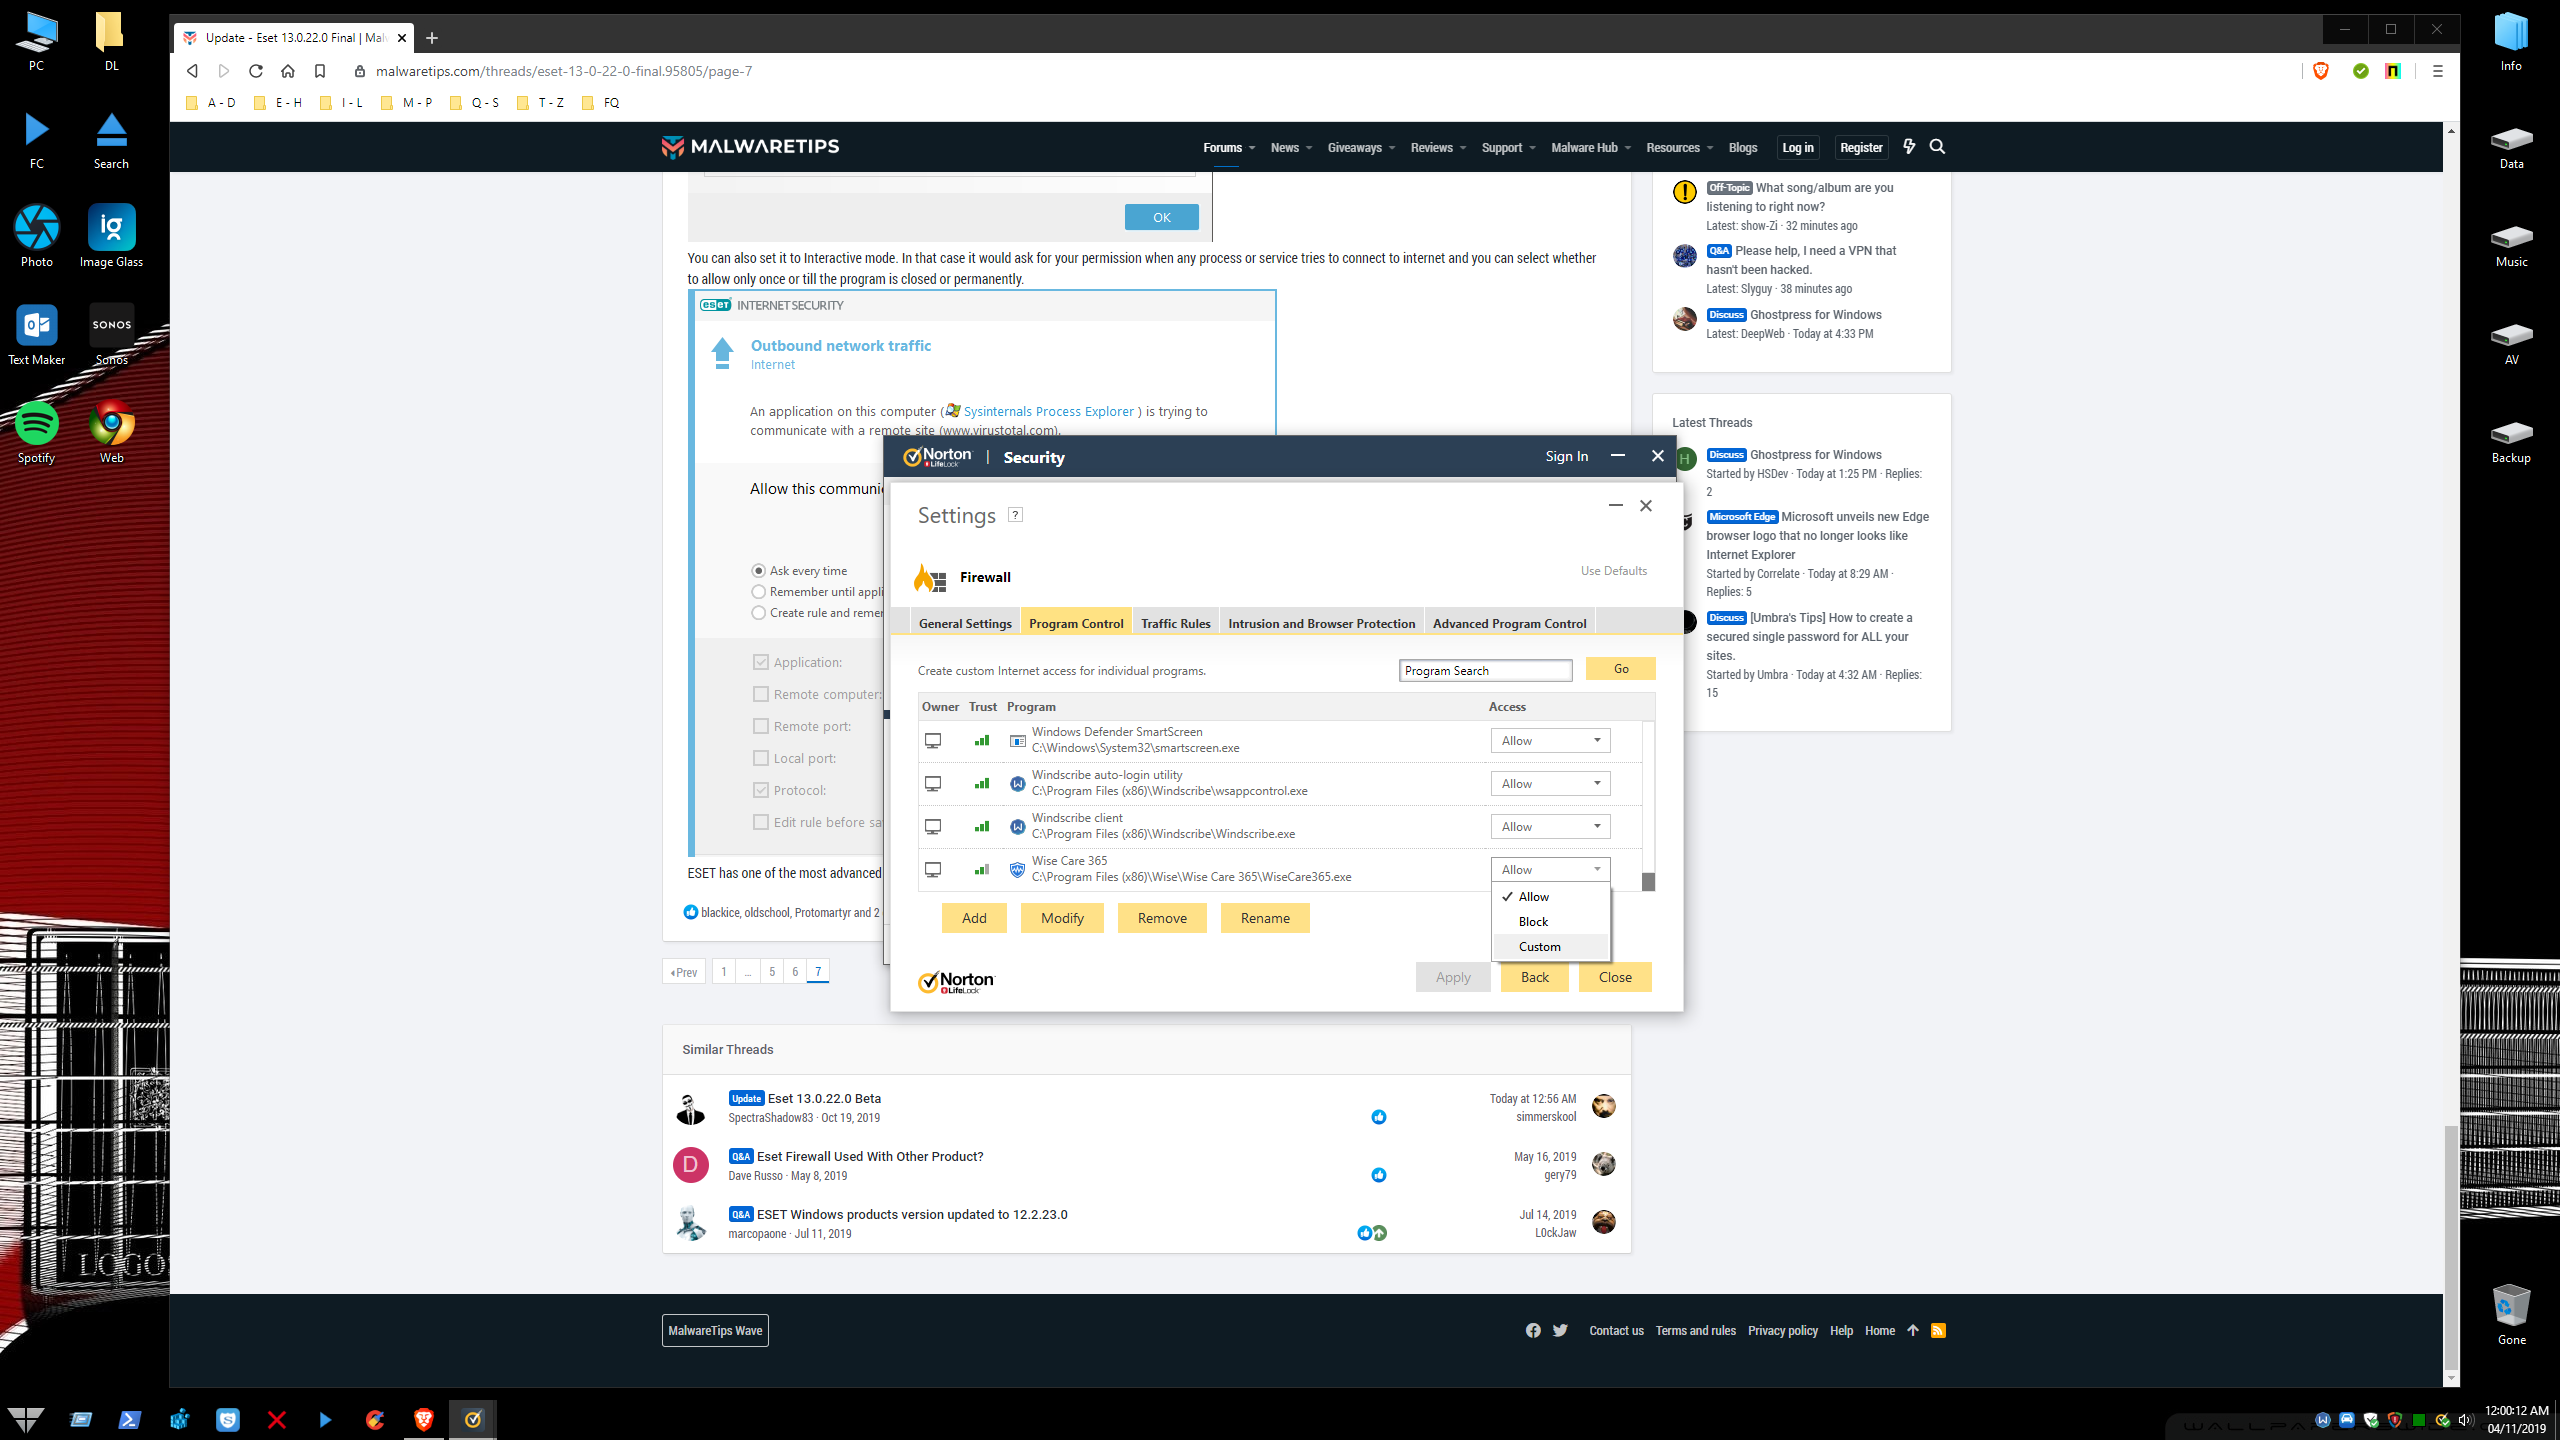Open the MalwareTips search magnifier icon
2560x1440 pixels.
click(1937, 147)
